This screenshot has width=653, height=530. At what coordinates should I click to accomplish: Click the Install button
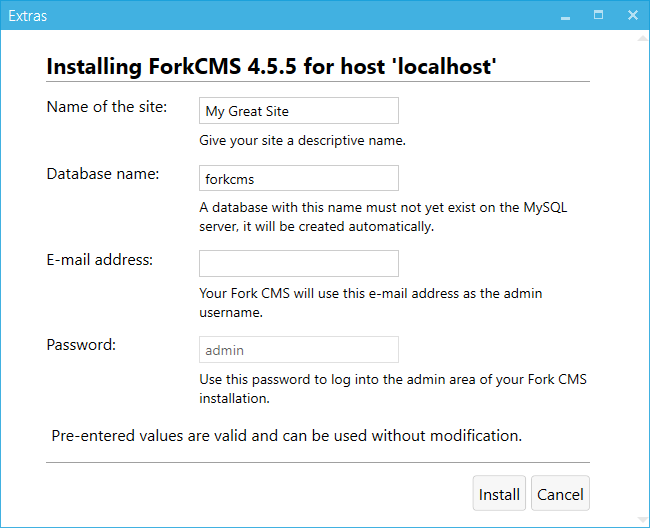[x=499, y=493]
